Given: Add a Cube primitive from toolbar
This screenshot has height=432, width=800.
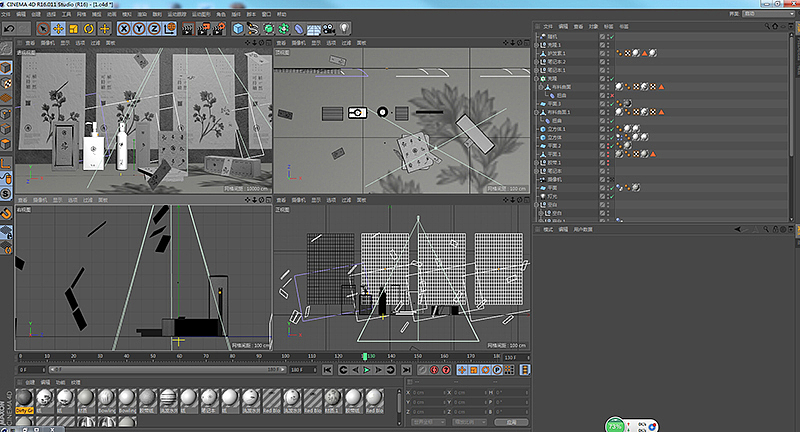Looking at the screenshot, I should click(x=238, y=28).
